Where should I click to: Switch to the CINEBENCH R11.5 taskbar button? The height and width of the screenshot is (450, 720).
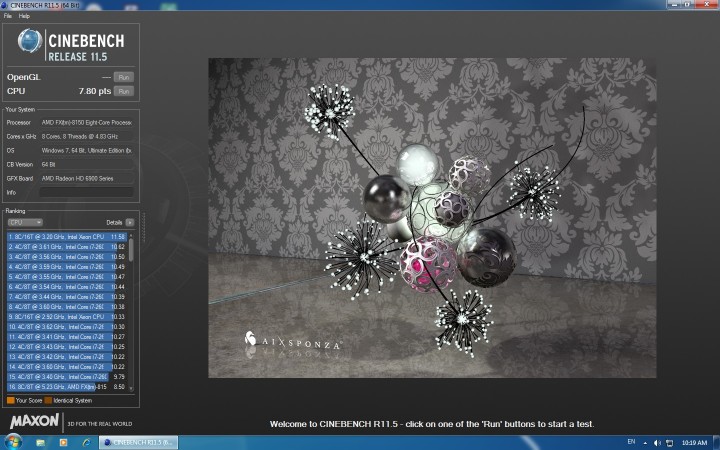click(x=138, y=443)
